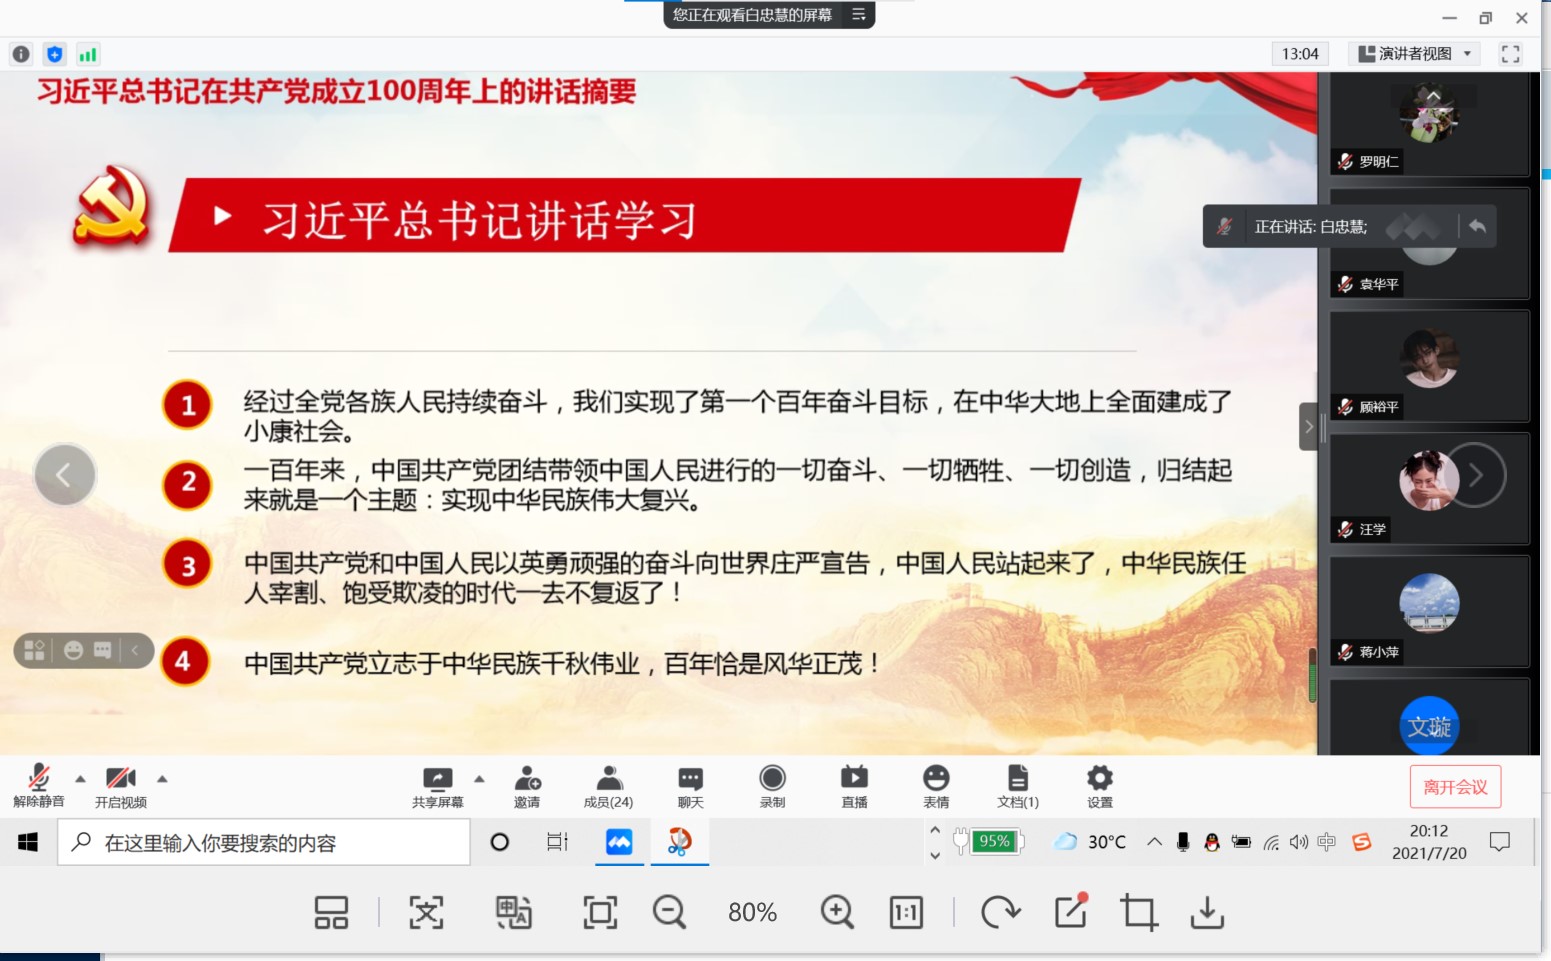Start recording with the 录制 icon
Screen dimensions: 1551x961
(772, 780)
